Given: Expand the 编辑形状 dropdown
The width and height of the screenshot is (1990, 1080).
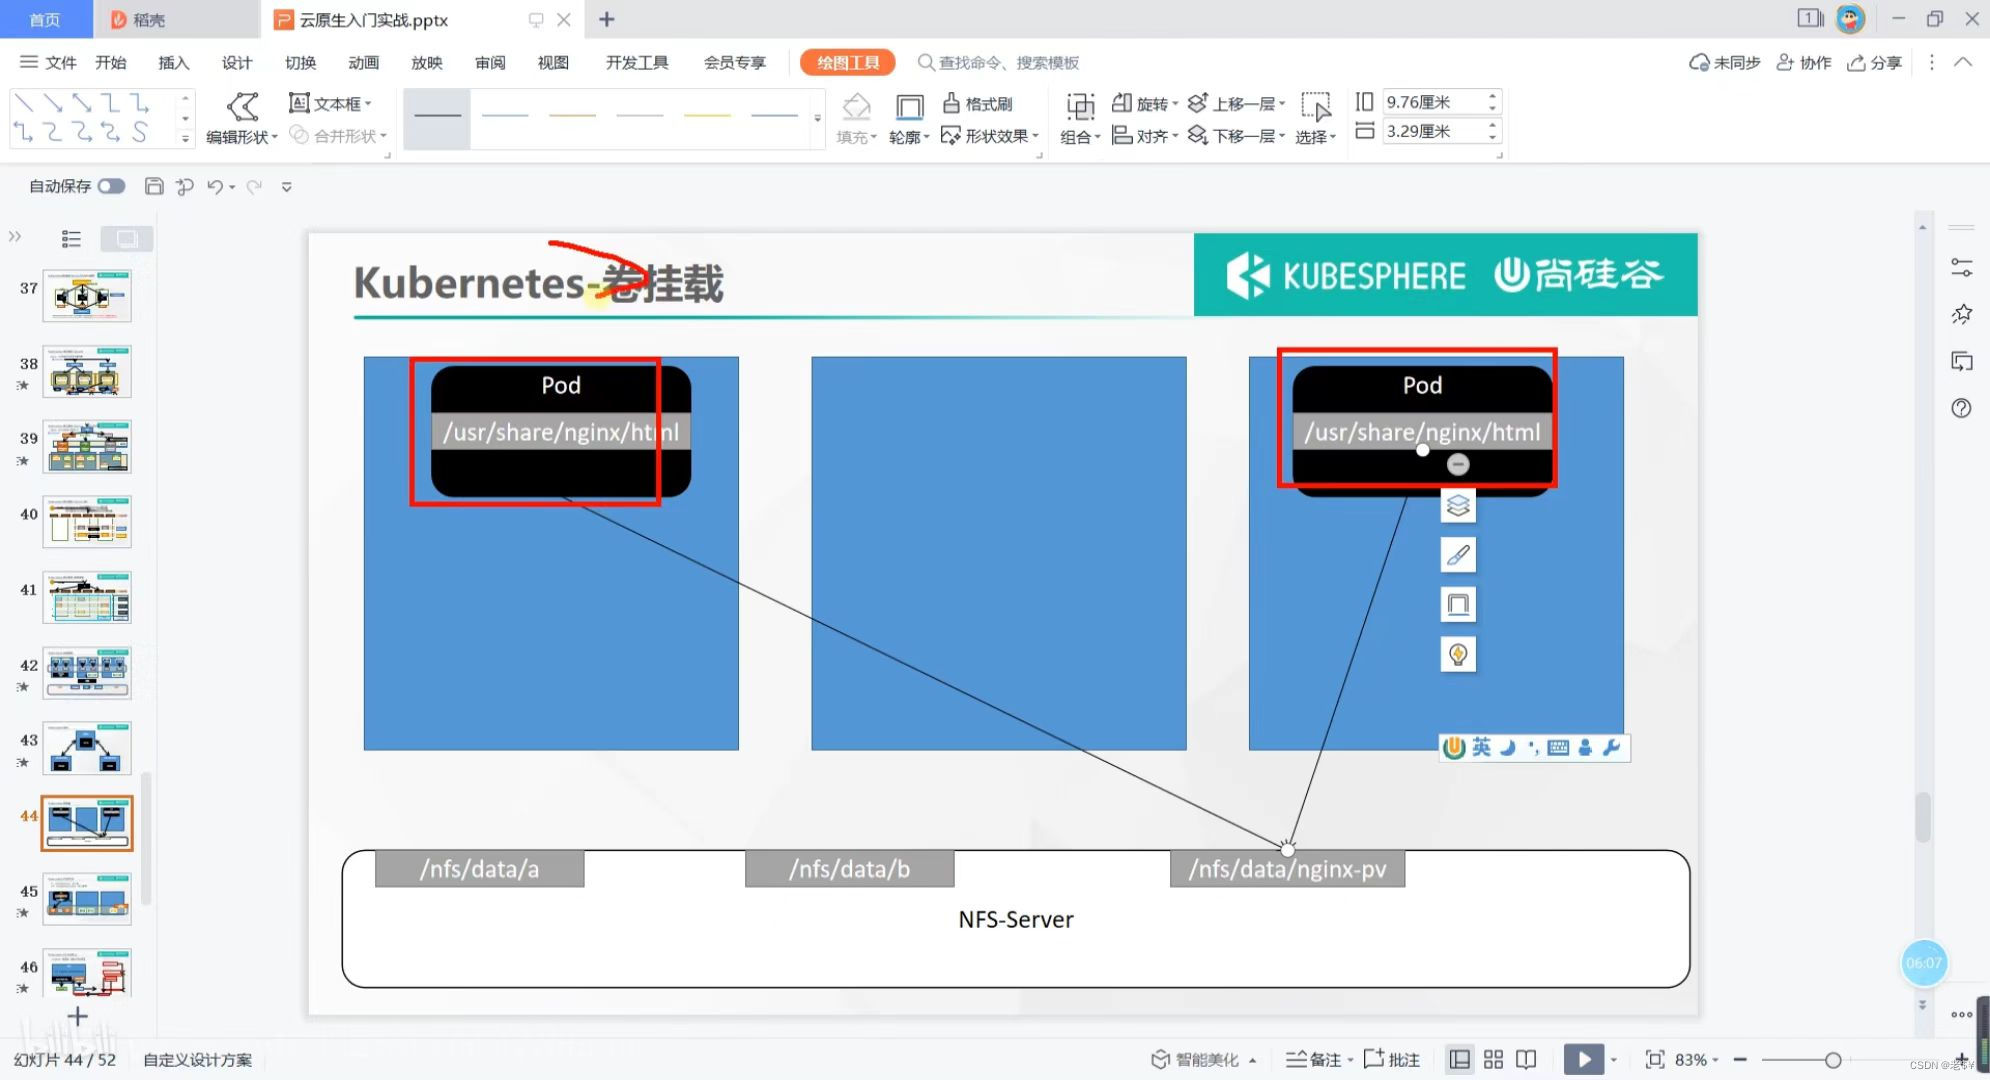Looking at the screenshot, I should coord(242,136).
